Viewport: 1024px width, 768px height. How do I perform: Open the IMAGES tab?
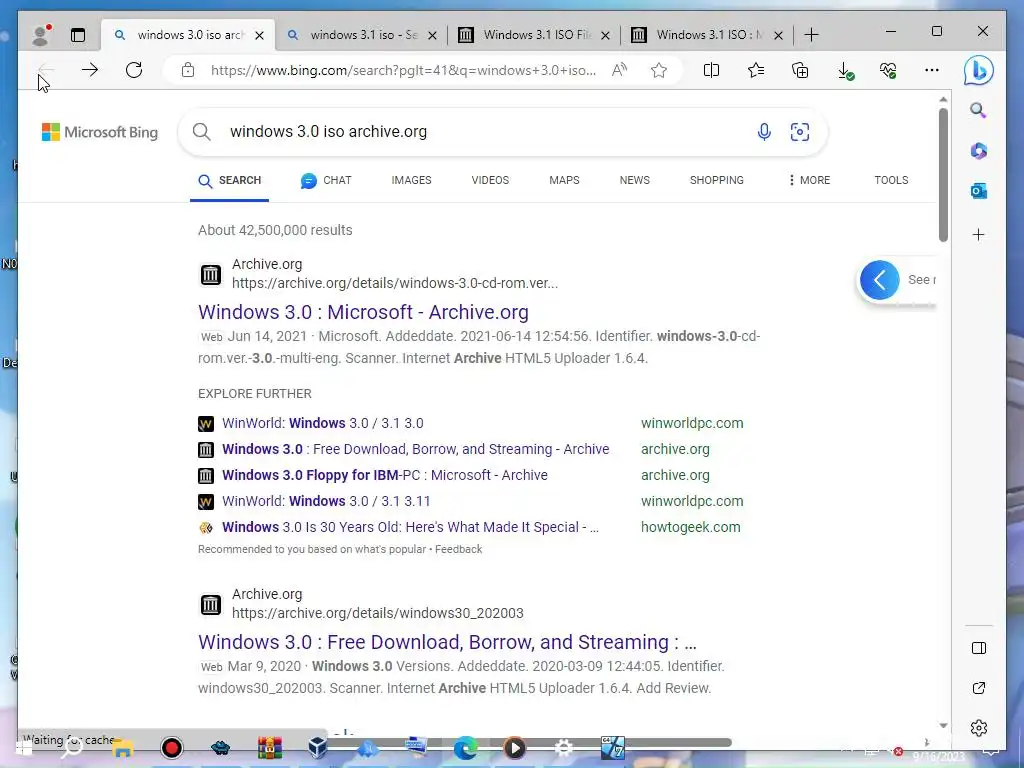click(411, 180)
